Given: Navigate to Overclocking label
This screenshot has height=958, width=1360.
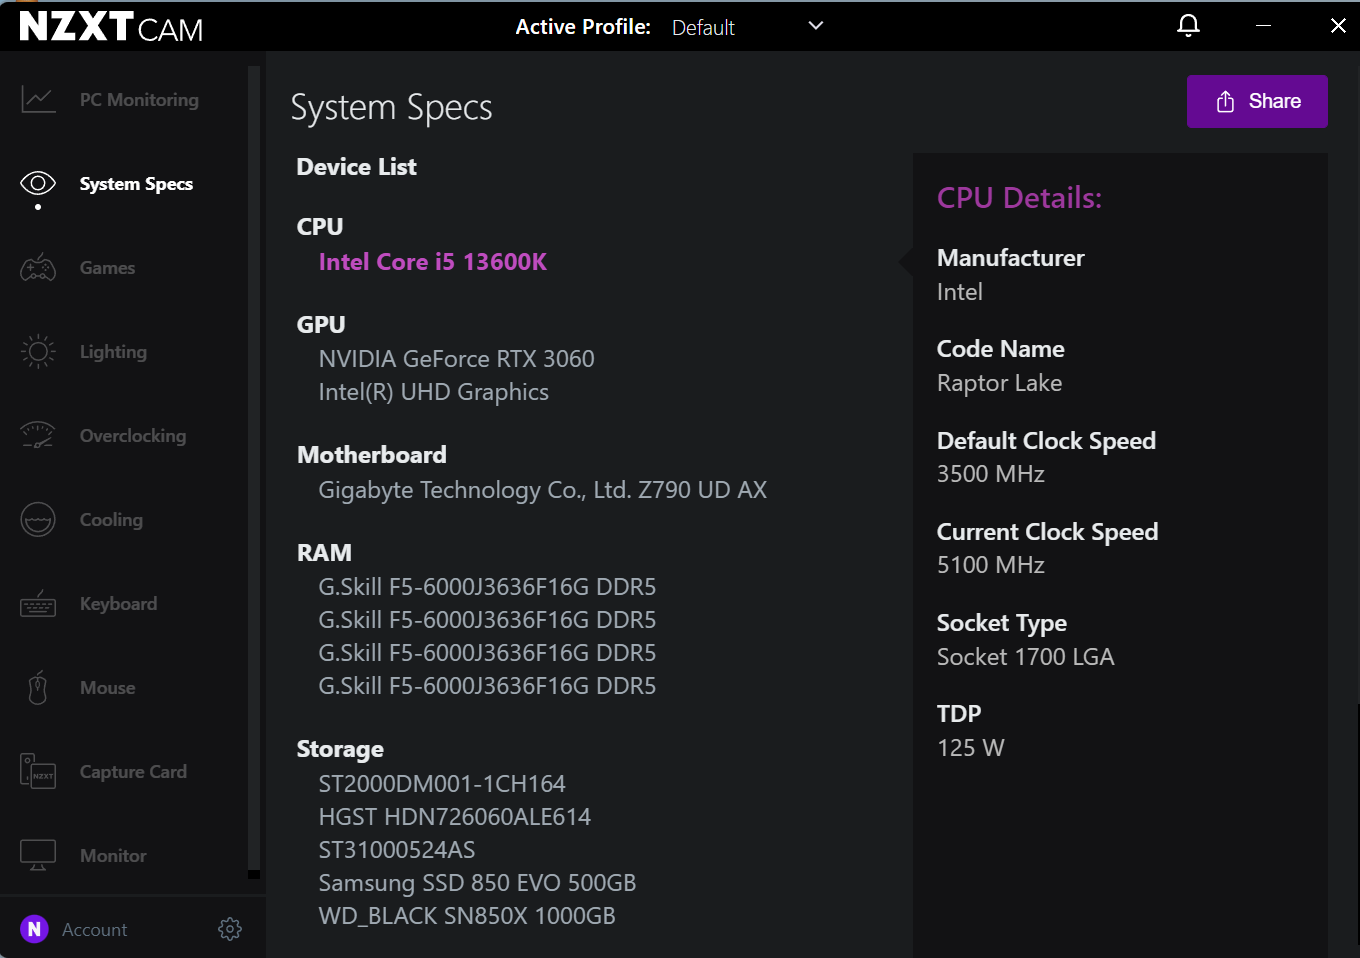Looking at the screenshot, I should 133,436.
